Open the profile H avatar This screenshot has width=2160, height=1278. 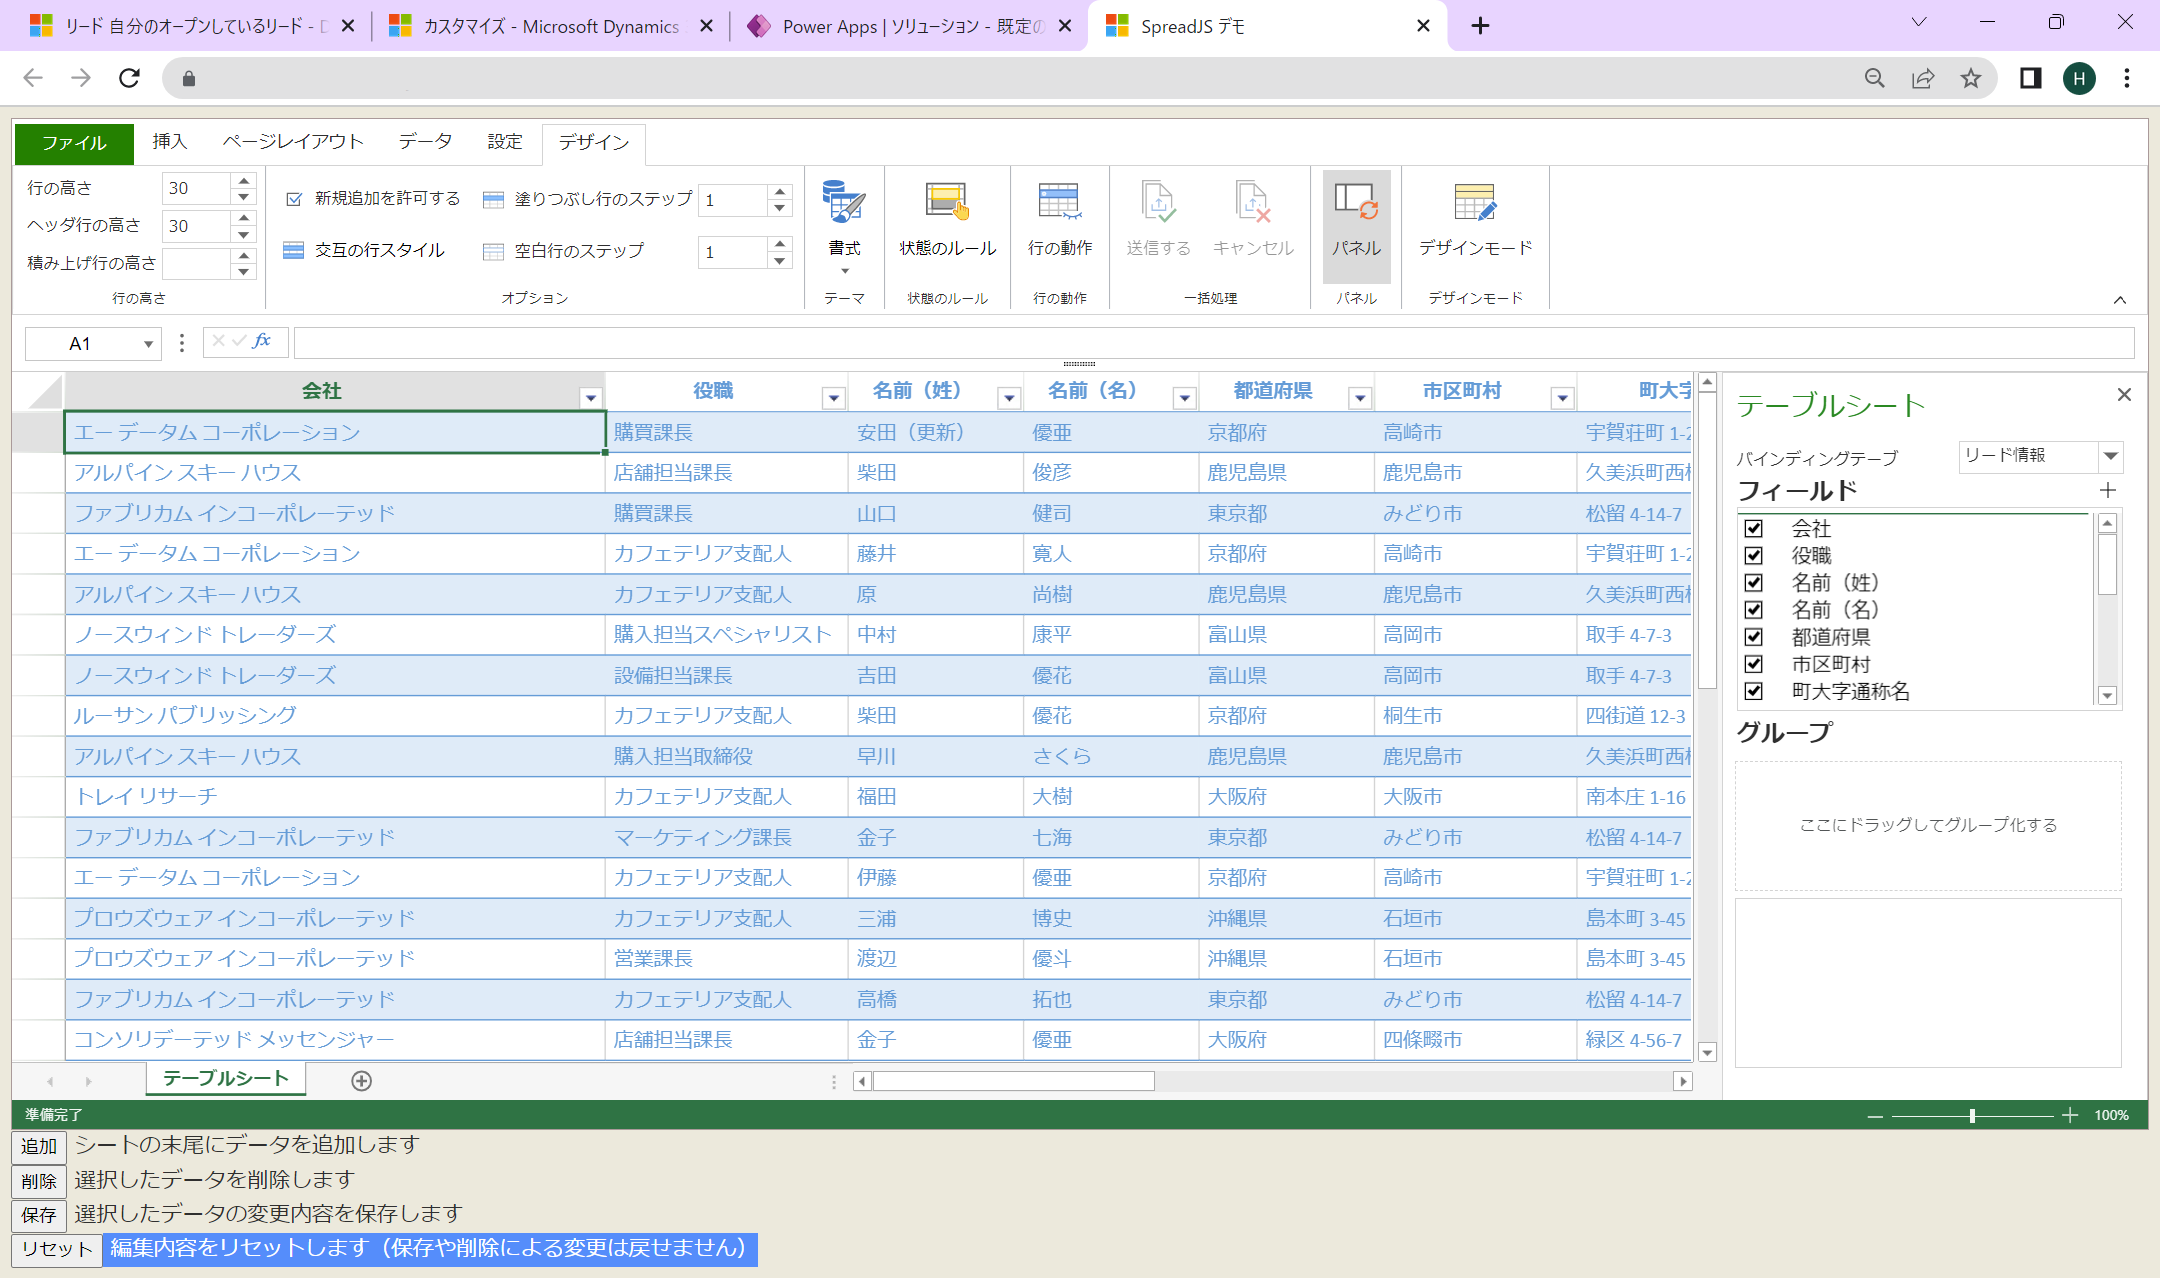(x=2080, y=78)
